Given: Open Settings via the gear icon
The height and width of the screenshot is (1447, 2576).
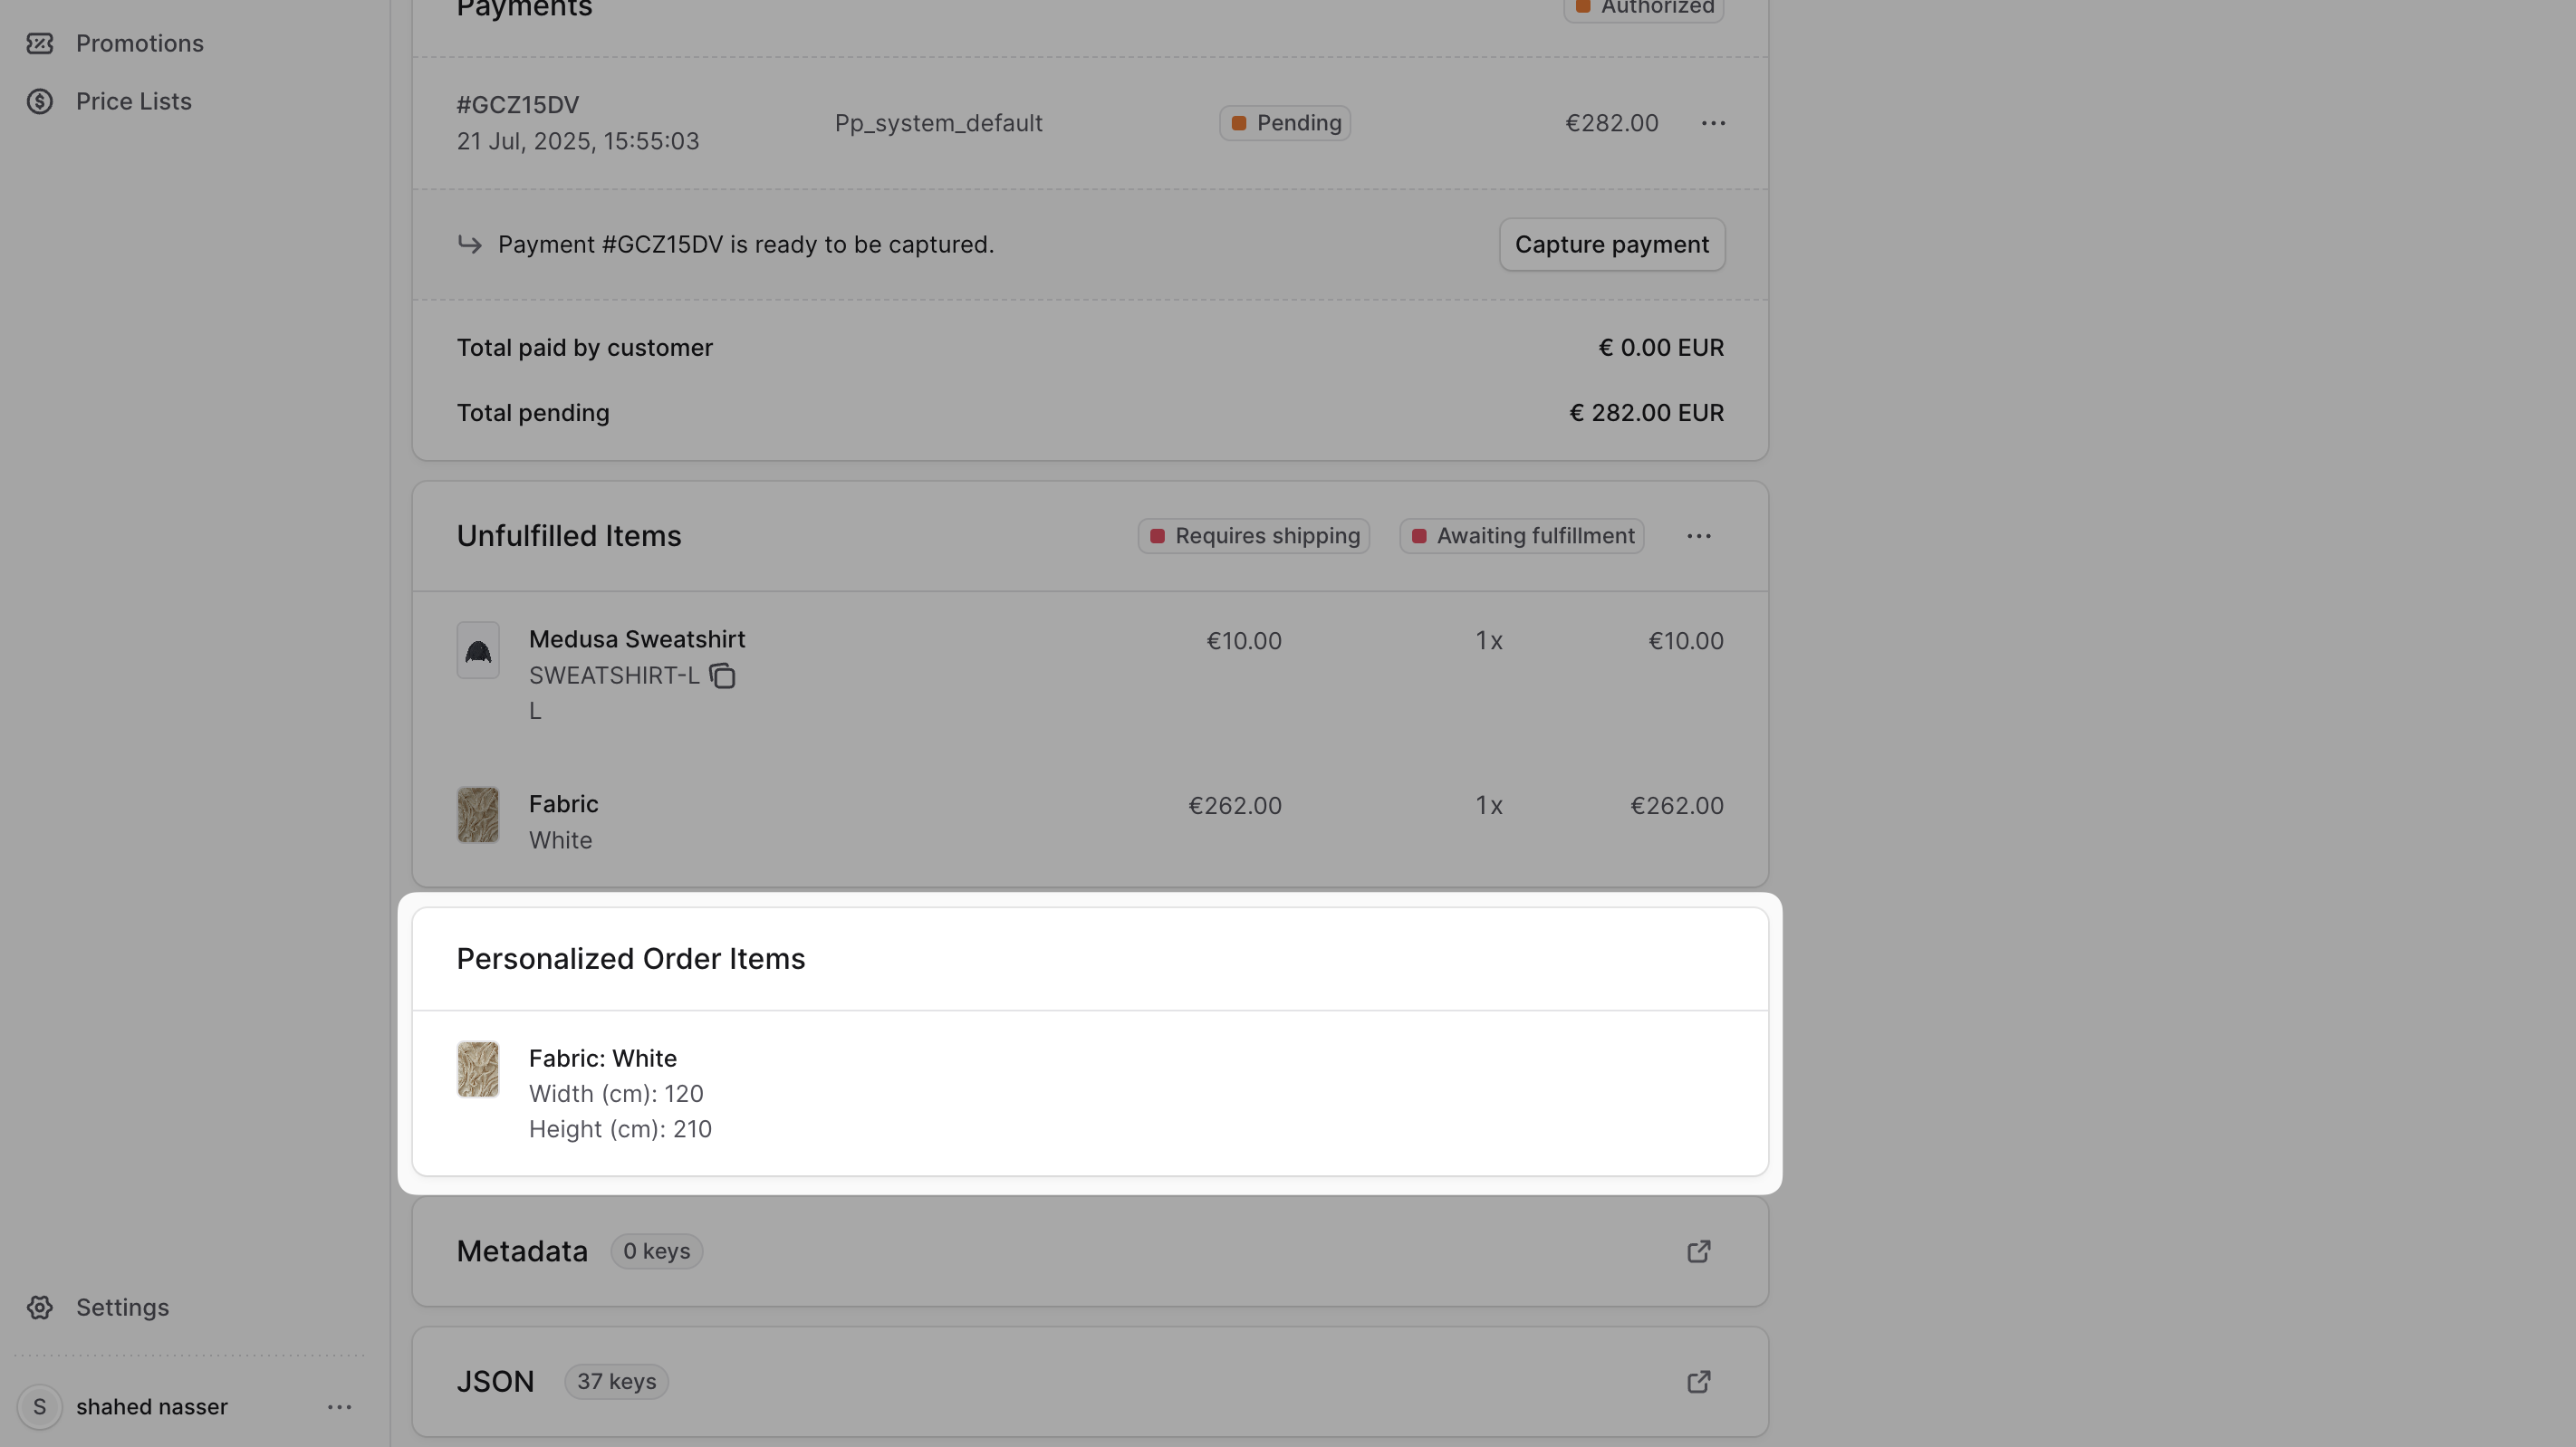Looking at the screenshot, I should coord(40,1307).
